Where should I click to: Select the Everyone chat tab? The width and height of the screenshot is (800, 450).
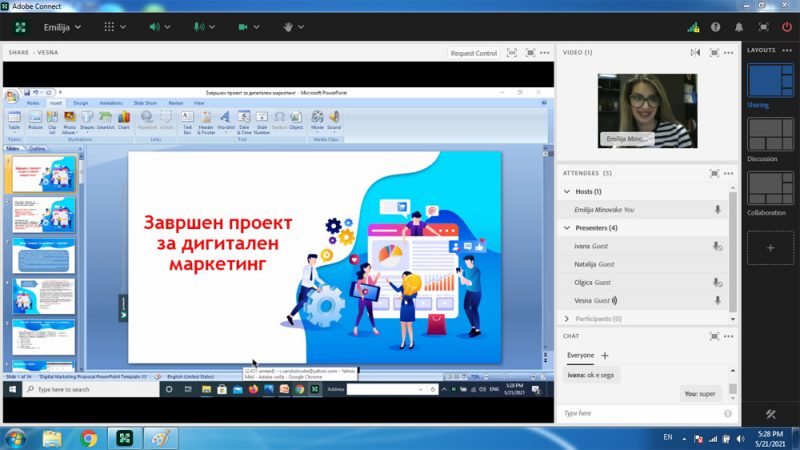581,355
